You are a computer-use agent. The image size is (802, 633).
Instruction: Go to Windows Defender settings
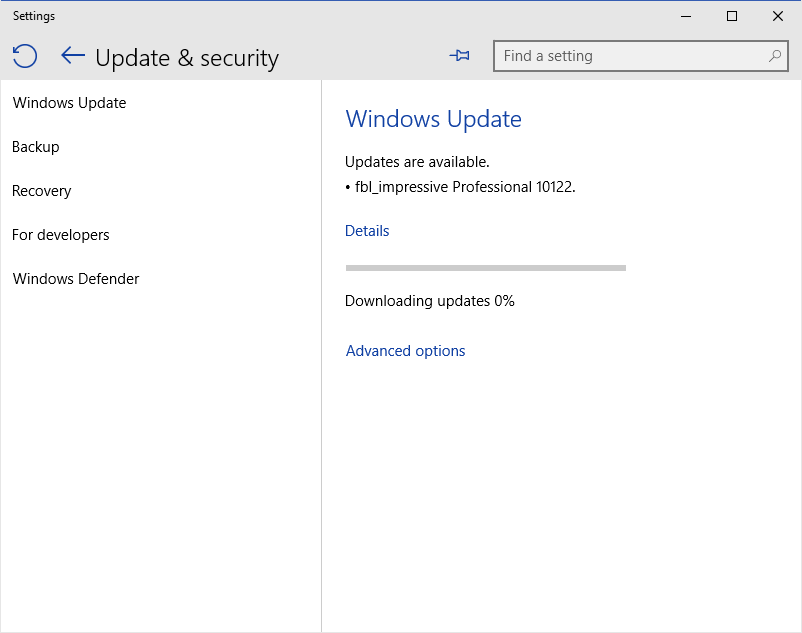click(76, 279)
